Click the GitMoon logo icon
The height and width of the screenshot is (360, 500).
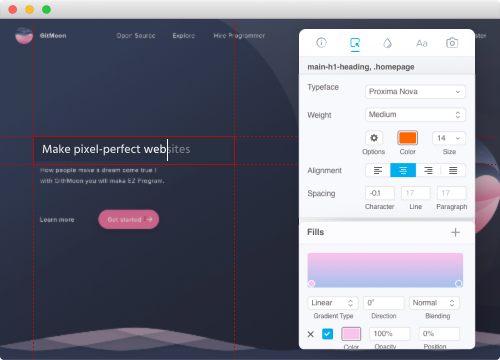[24, 35]
